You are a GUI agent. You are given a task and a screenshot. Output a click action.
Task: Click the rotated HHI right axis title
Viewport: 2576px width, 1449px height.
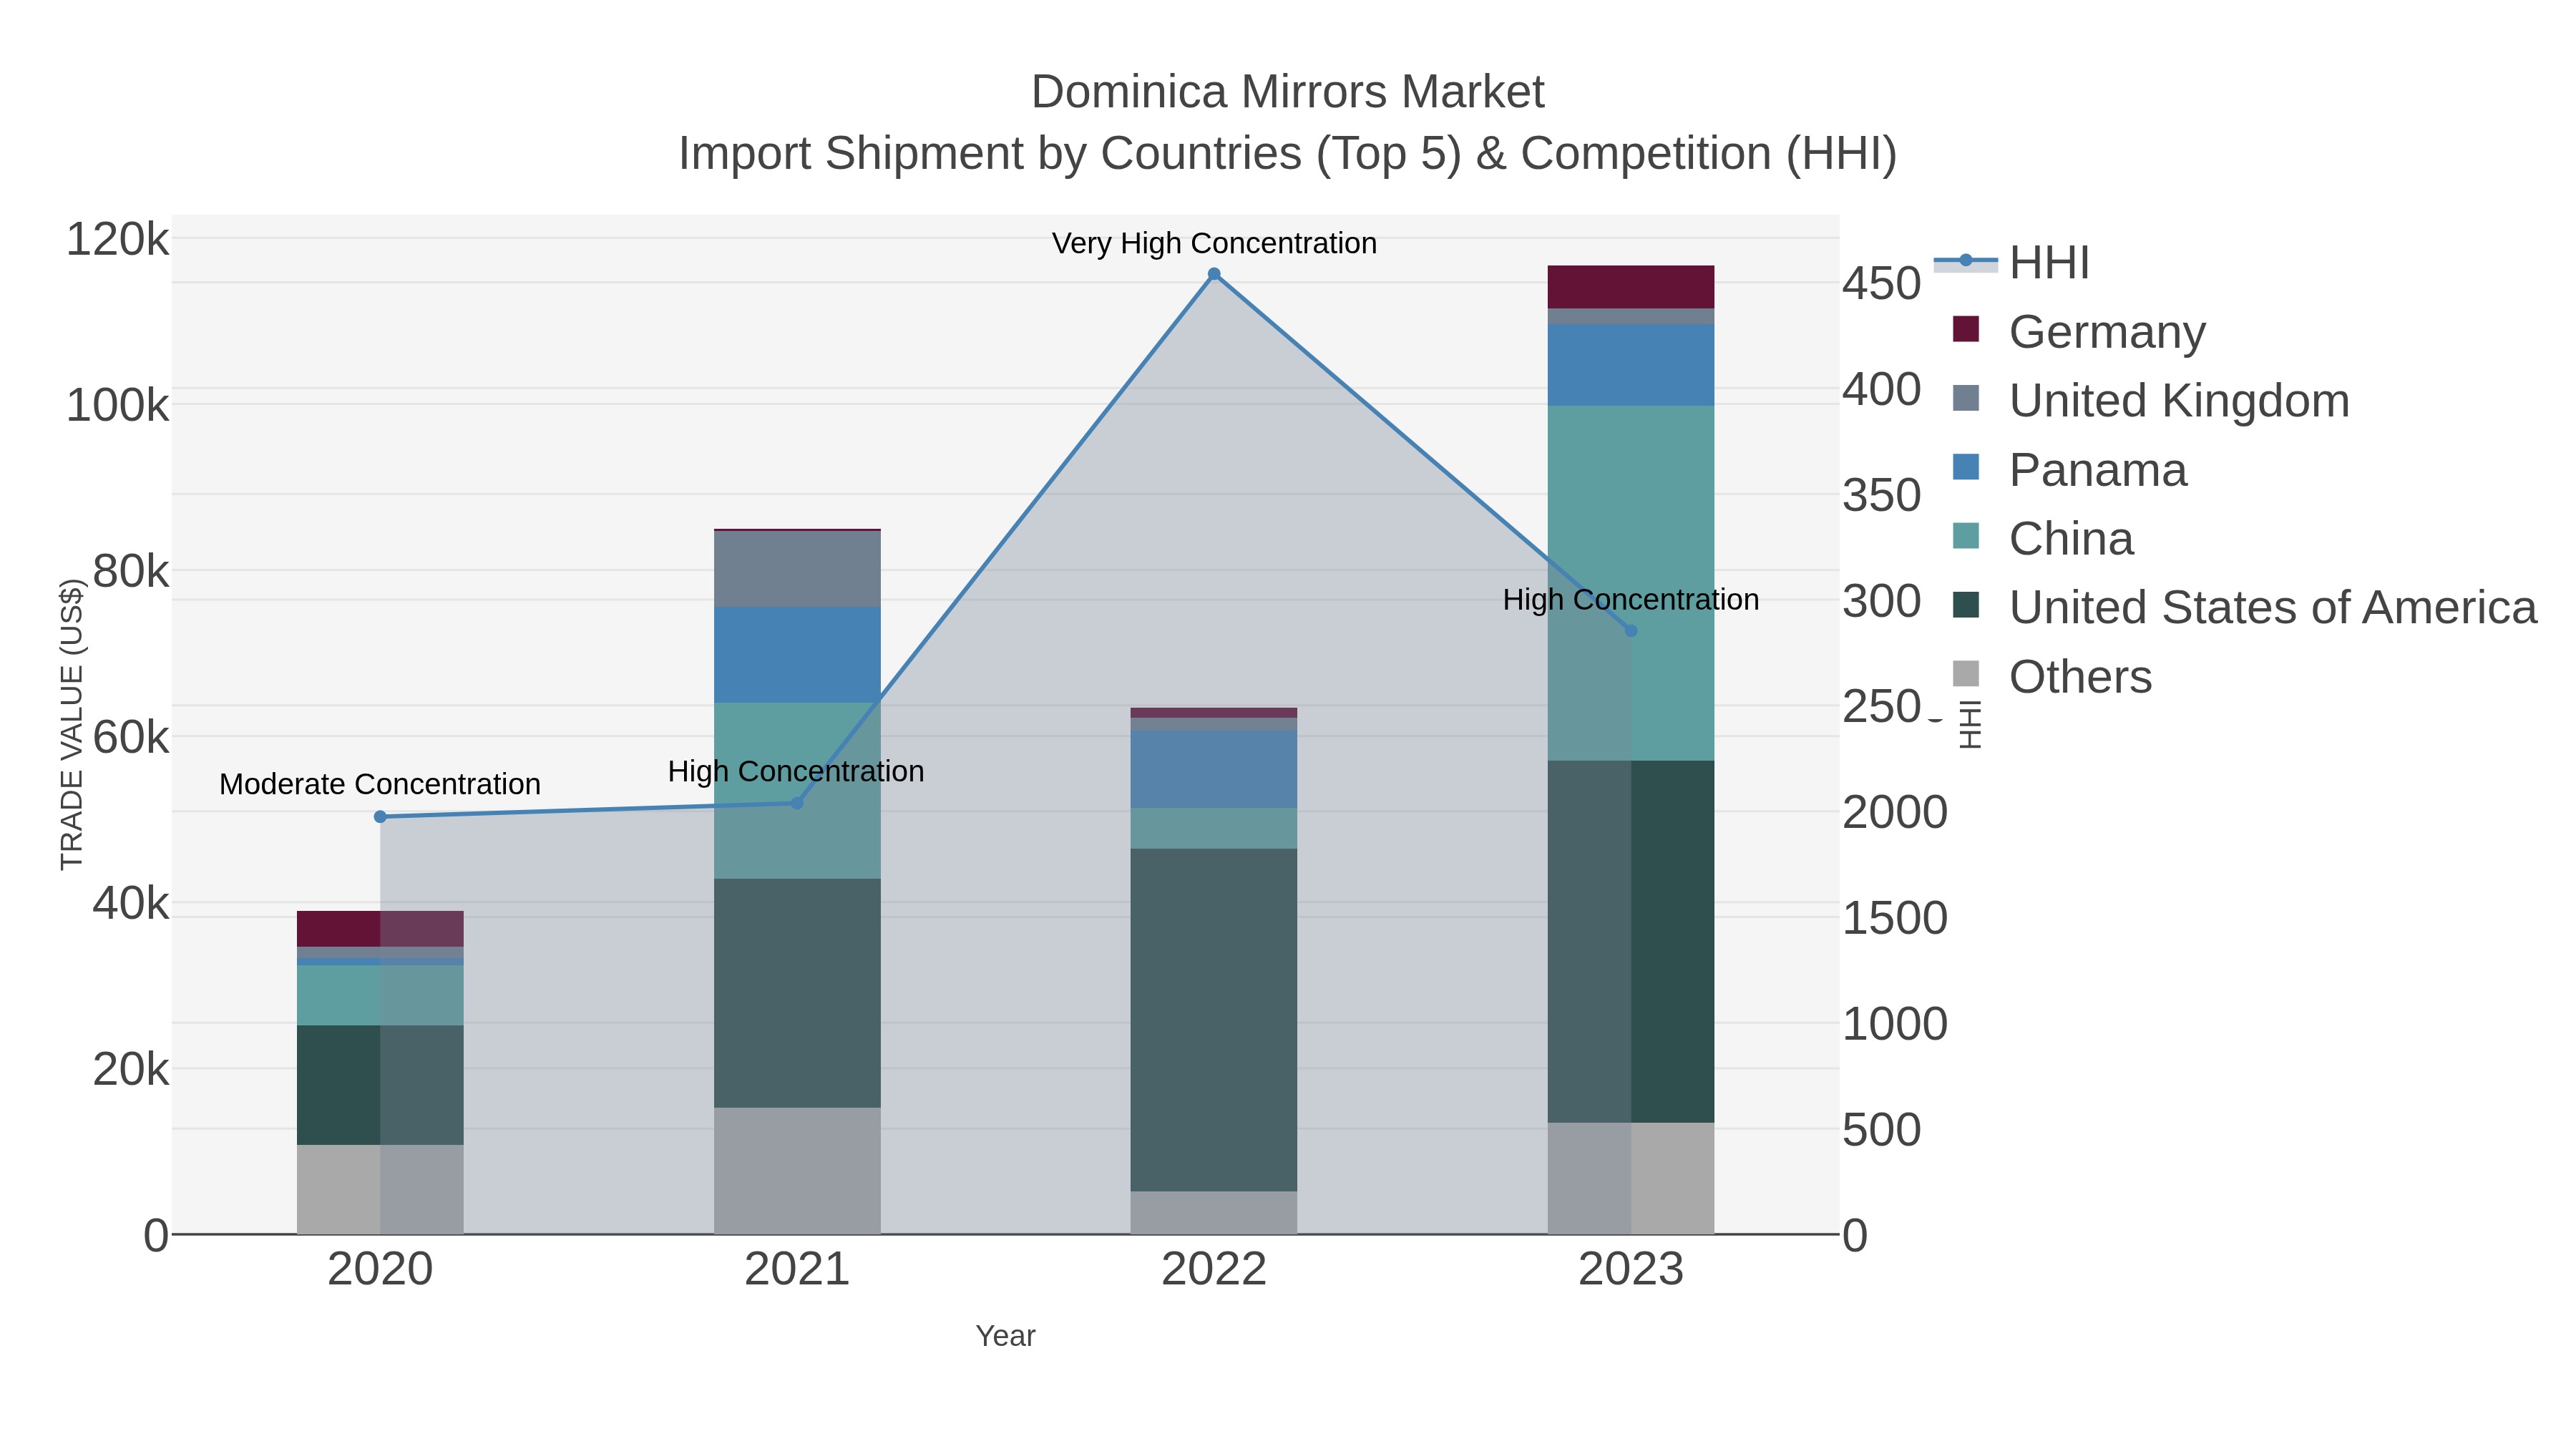[x=1969, y=724]
